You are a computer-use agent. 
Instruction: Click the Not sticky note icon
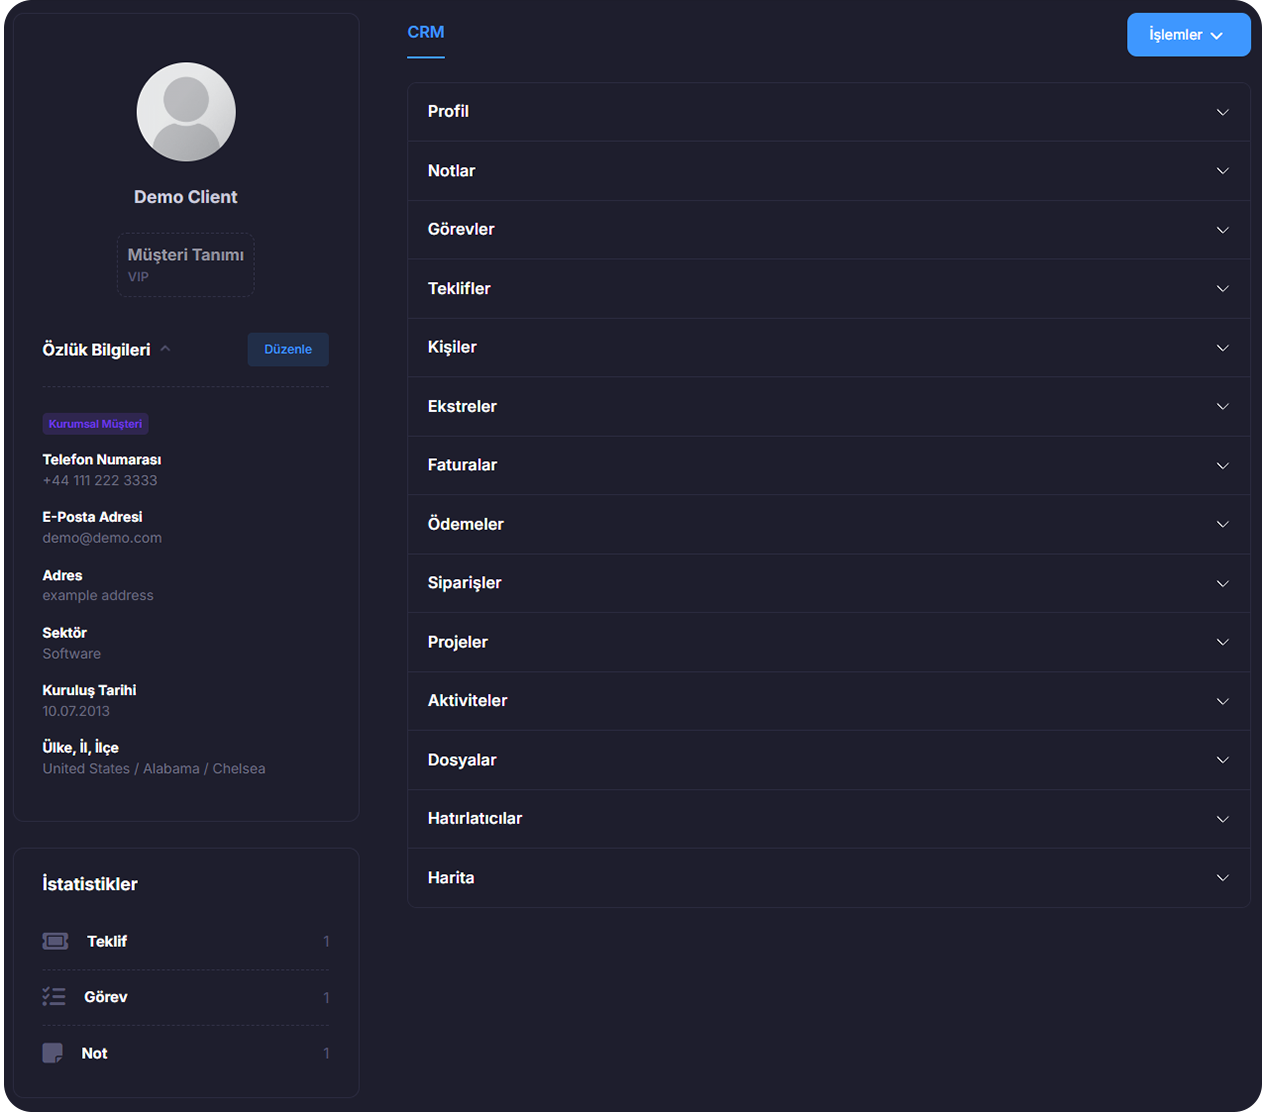[53, 1053]
